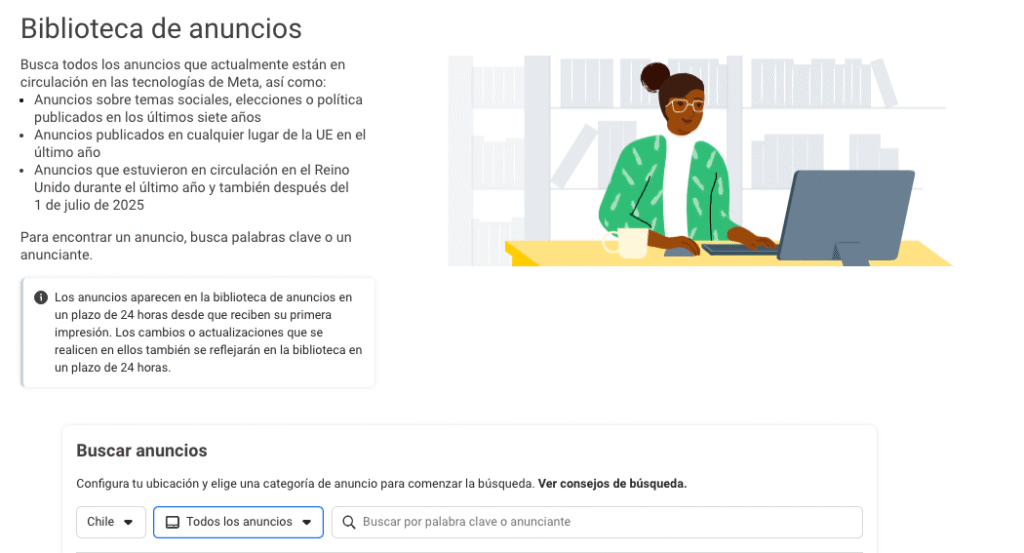Click the woman's glasses in the illustration
Viewport: 1024px width, 553px height.
click(684, 105)
